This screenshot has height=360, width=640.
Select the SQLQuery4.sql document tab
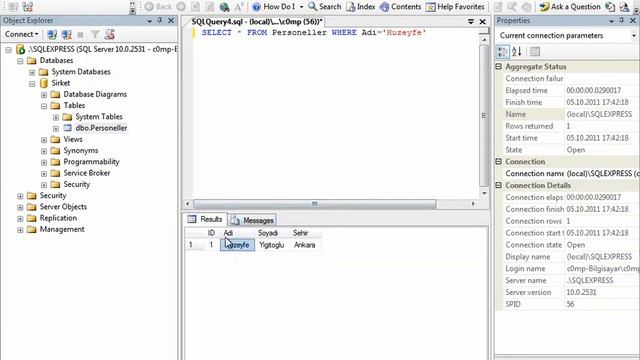[257, 22]
